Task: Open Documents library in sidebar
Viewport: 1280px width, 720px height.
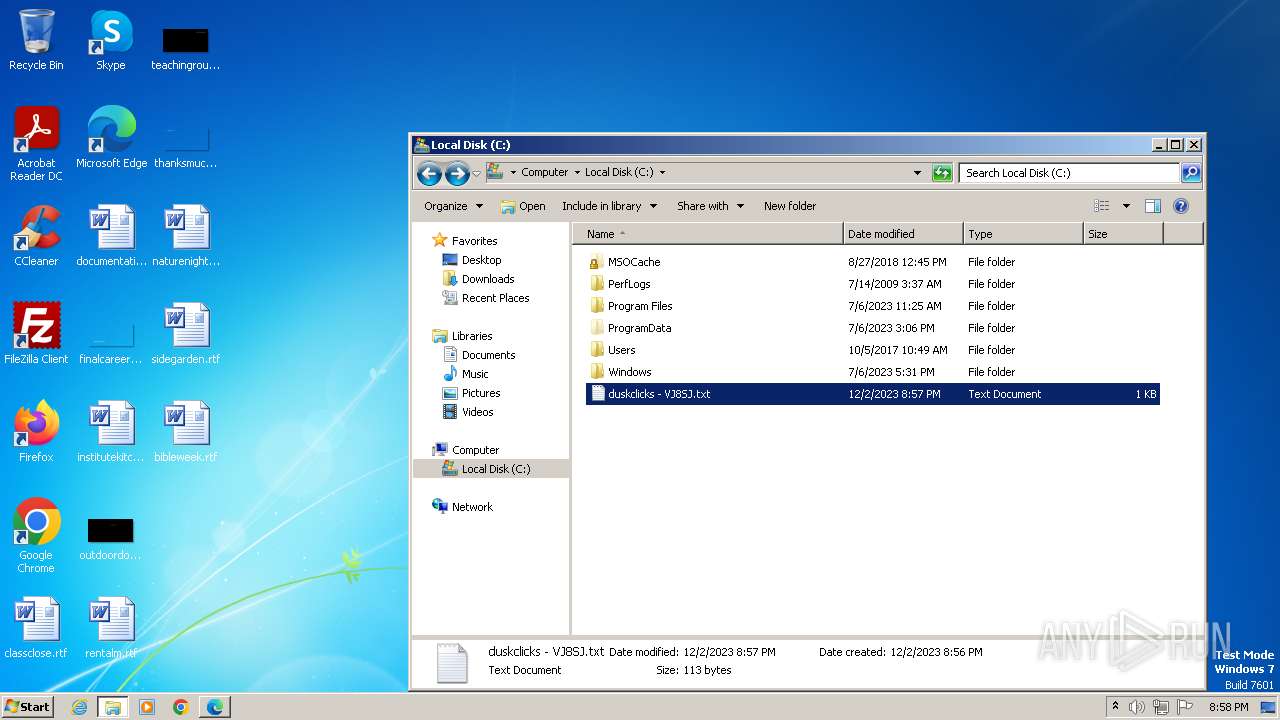Action: click(x=479, y=355)
